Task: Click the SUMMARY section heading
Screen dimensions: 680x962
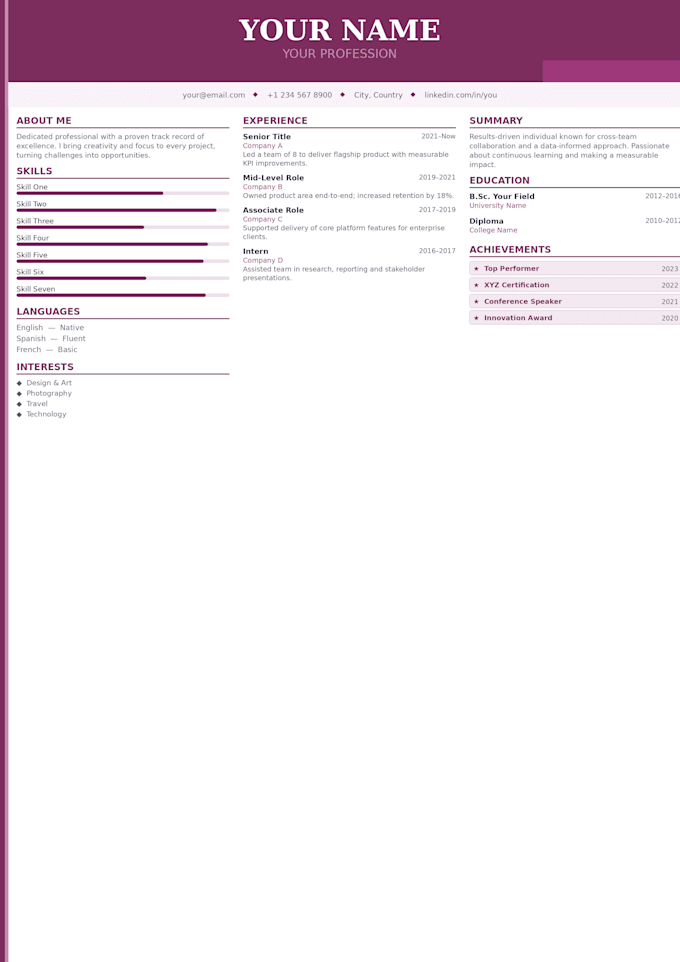Action: click(496, 121)
